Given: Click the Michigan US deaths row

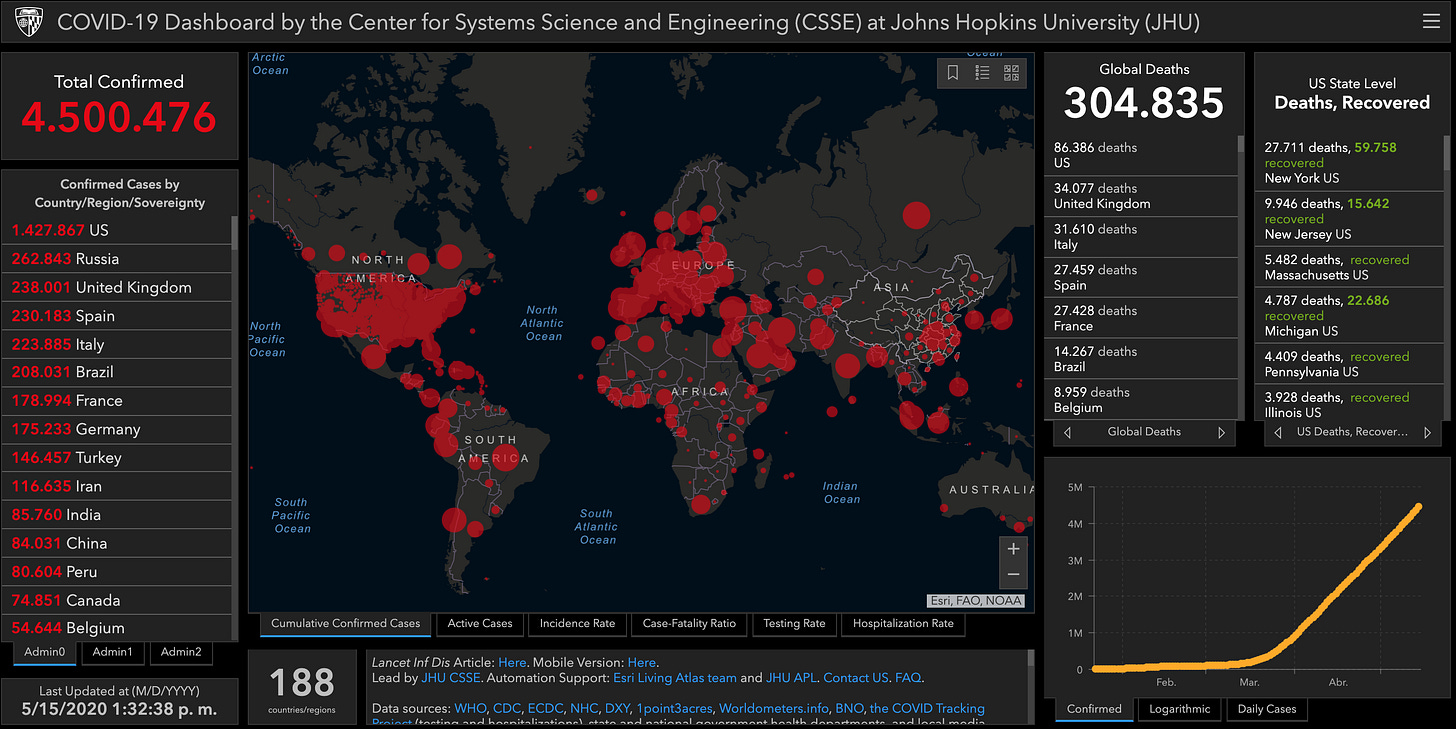Looking at the screenshot, I should (1350, 315).
